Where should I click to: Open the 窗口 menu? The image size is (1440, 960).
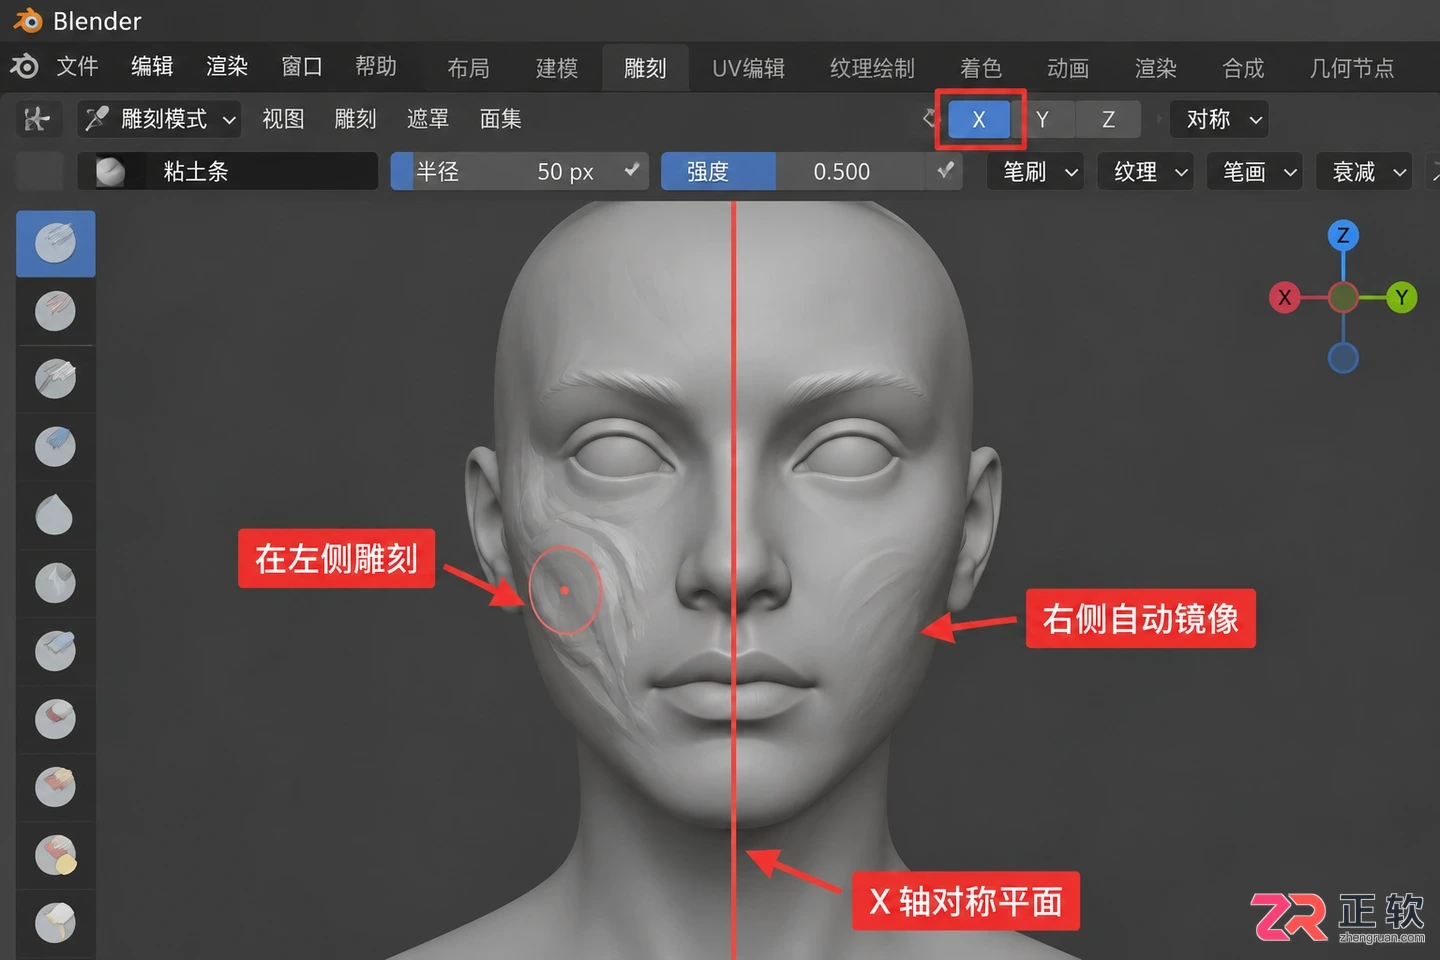[302, 66]
